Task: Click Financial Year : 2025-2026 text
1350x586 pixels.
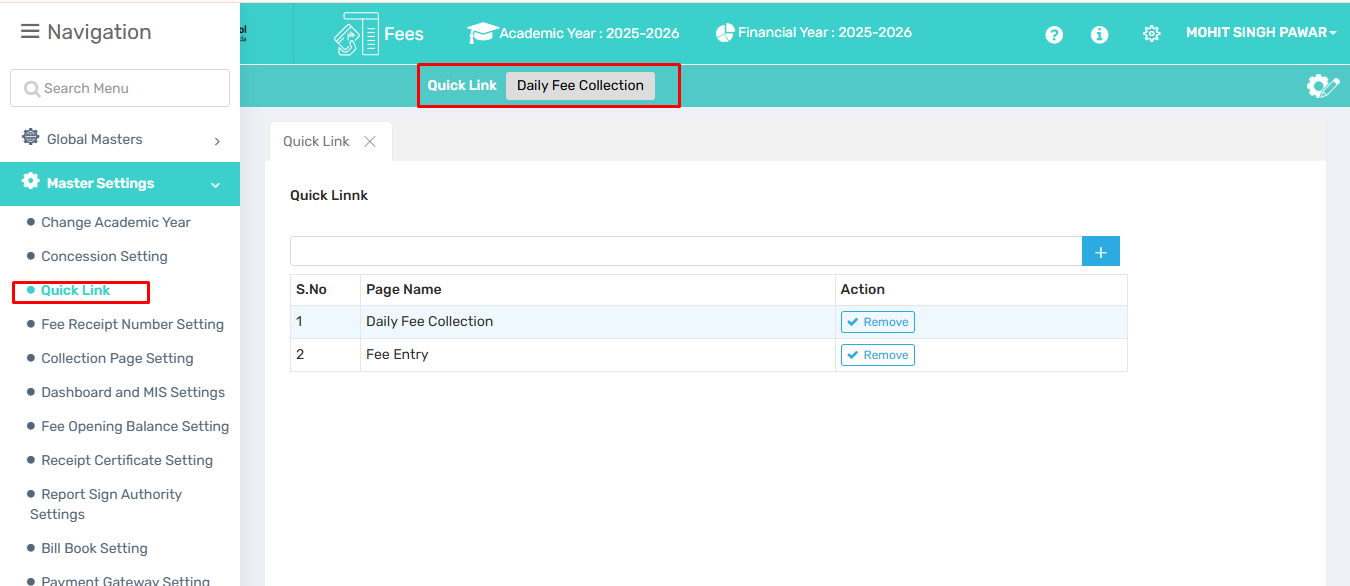Action: [x=825, y=33]
